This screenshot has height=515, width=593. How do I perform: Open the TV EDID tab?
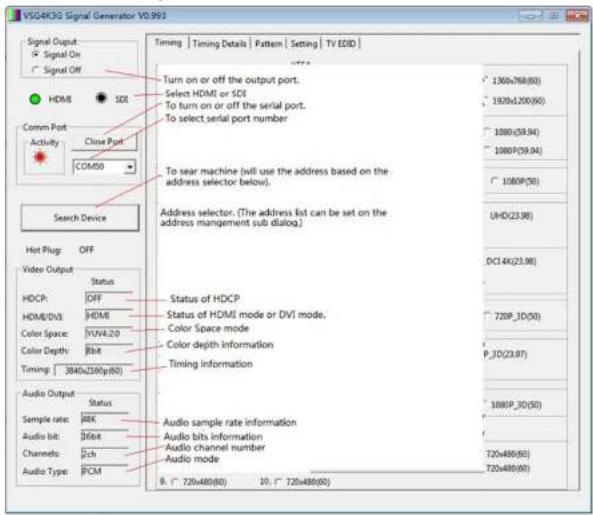point(341,44)
